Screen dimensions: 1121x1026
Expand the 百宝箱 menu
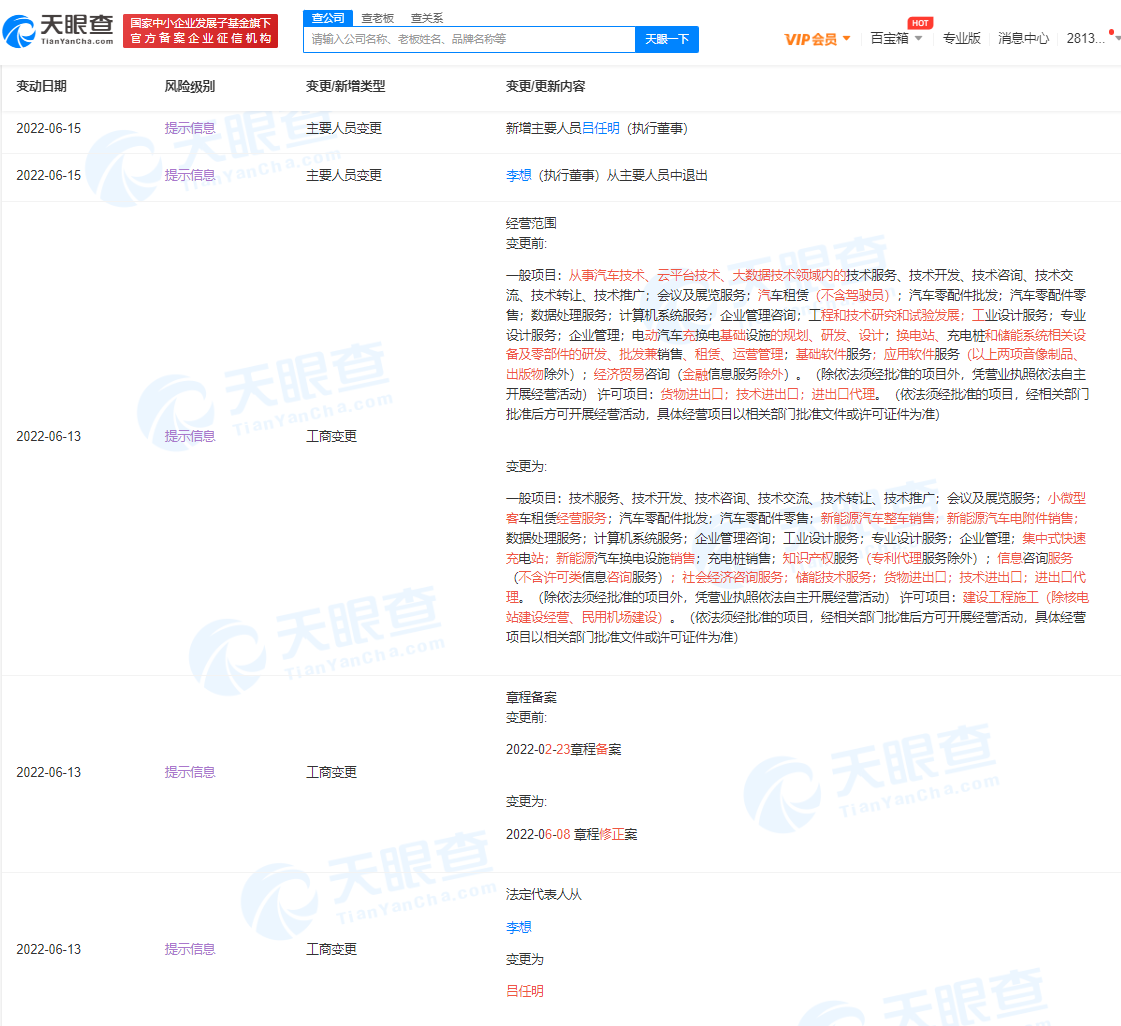tap(897, 39)
